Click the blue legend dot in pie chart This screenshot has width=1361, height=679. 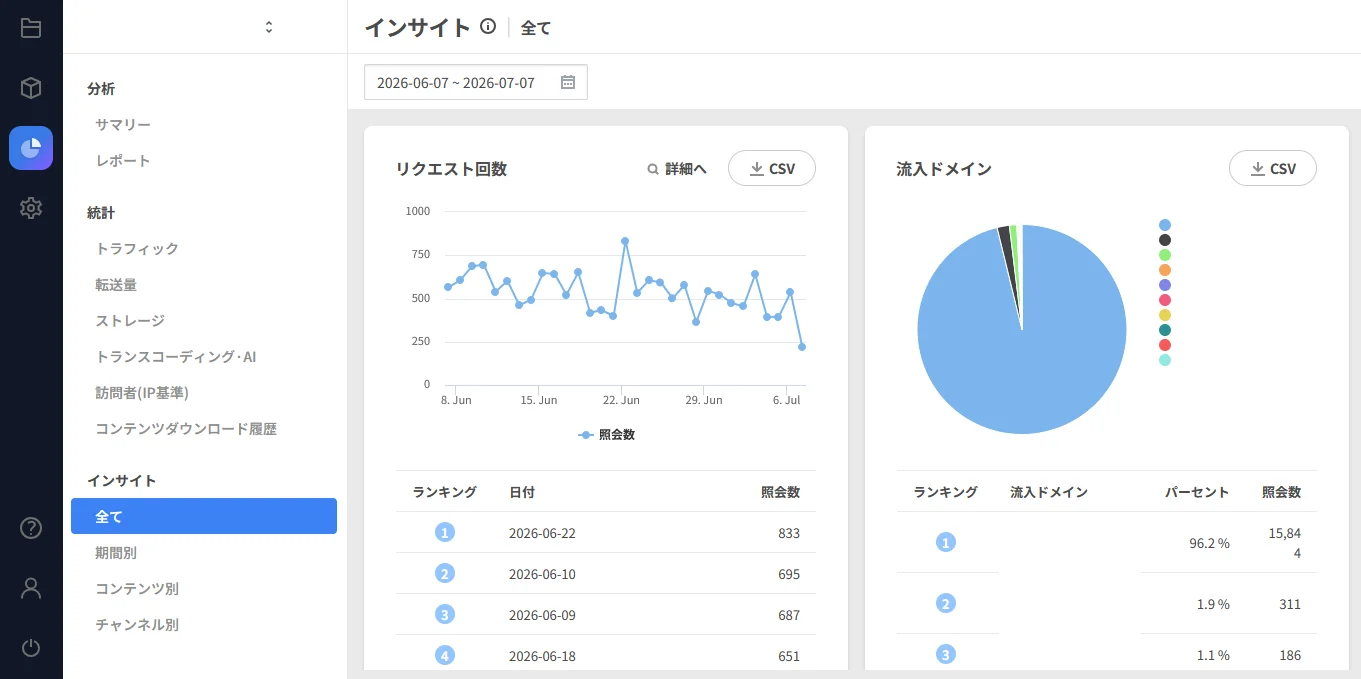(1165, 225)
